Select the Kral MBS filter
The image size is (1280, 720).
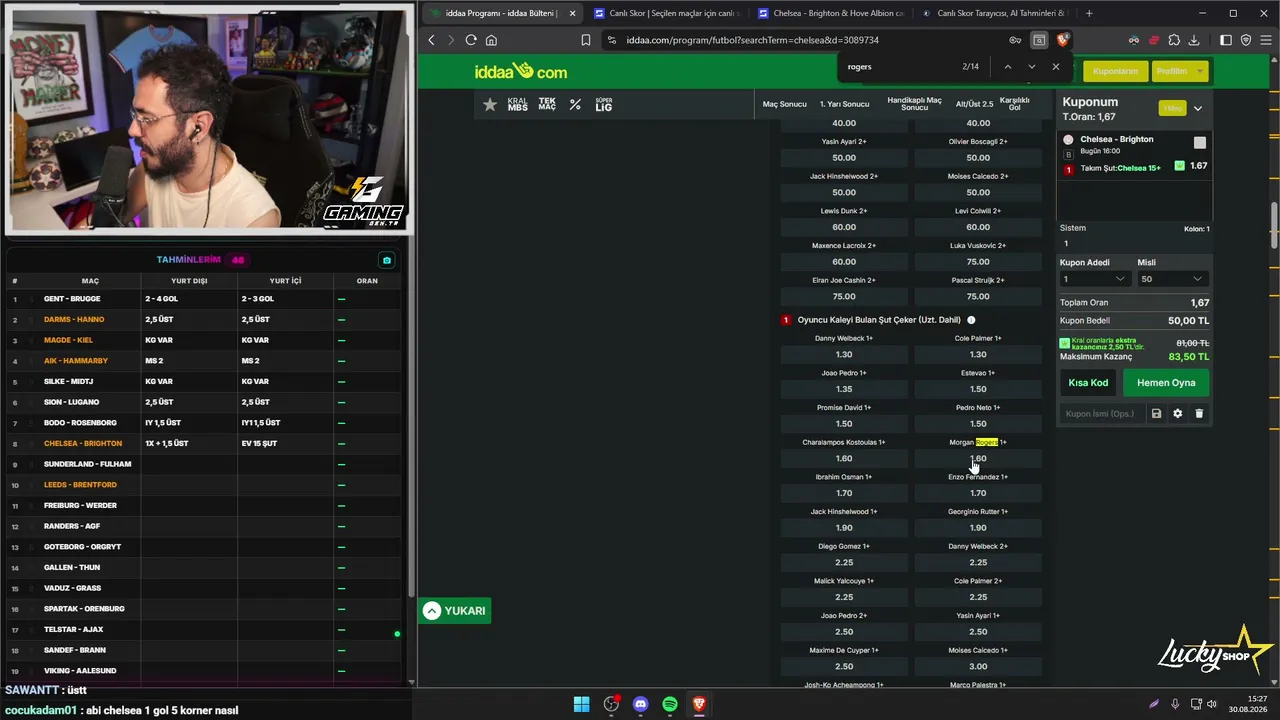pos(517,104)
